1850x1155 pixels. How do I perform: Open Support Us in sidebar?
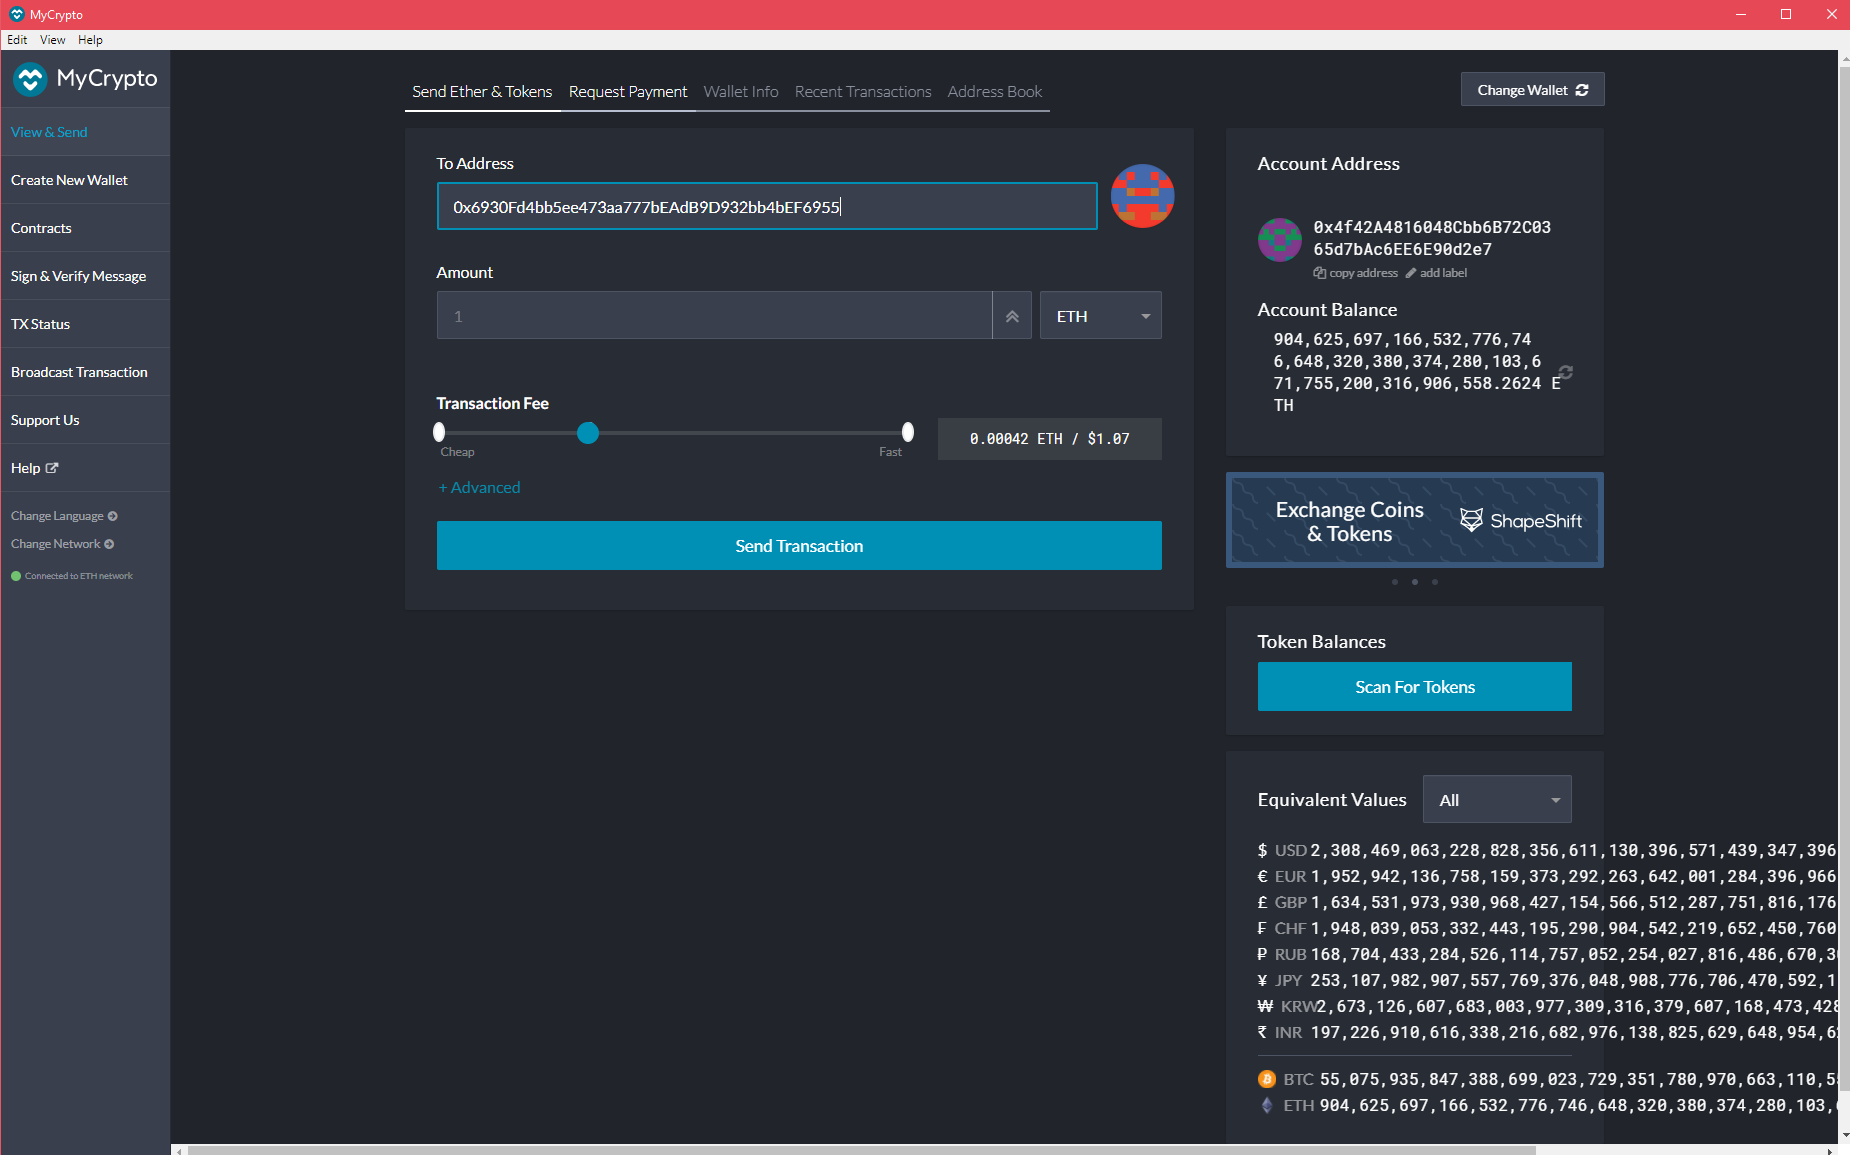pyautogui.click(x=85, y=420)
